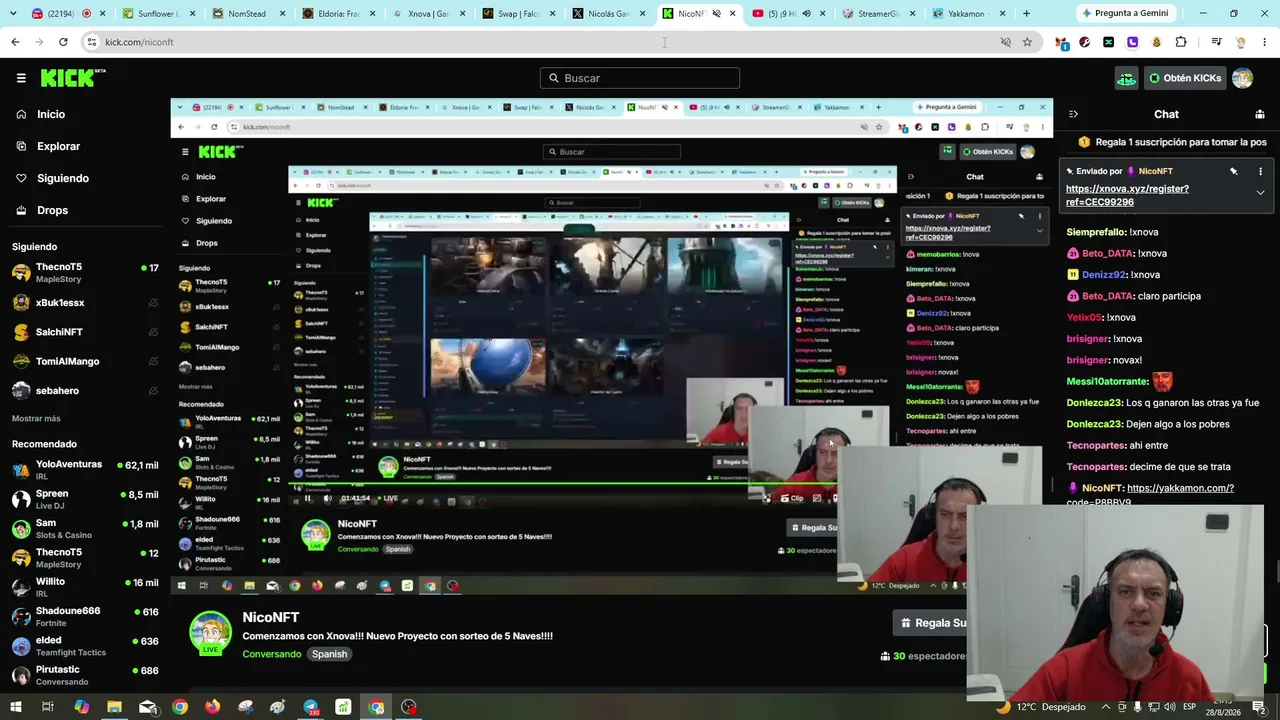This screenshot has height=720, width=1280.
Task: Open Shadoune666 recommended channel
Action: pyautogui.click(x=85, y=616)
